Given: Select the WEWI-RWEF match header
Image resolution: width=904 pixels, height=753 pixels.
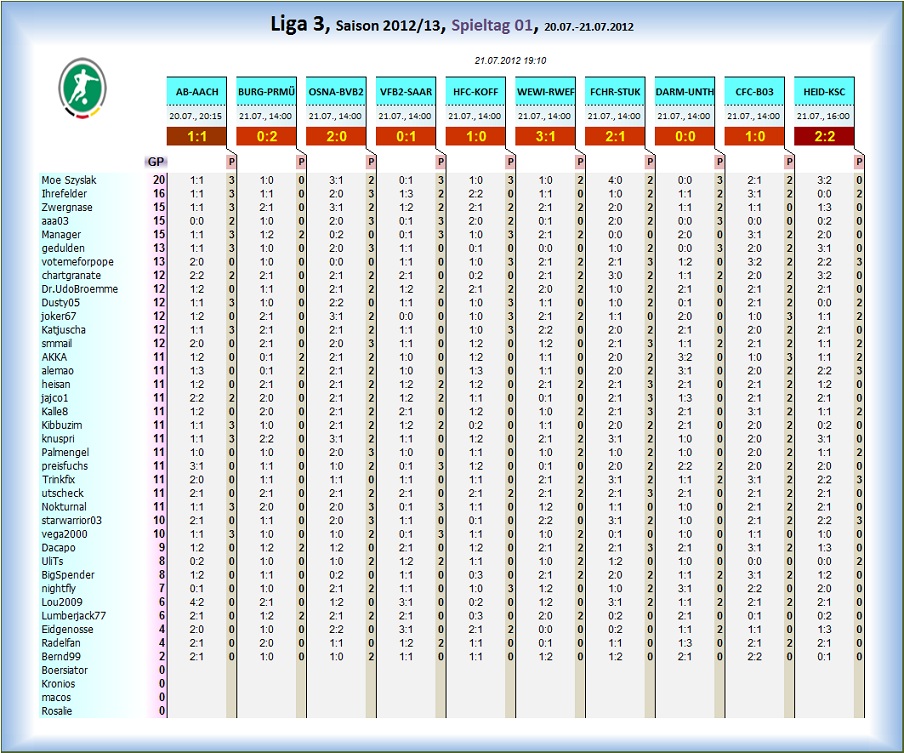Looking at the screenshot, I should tap(545, 92).
